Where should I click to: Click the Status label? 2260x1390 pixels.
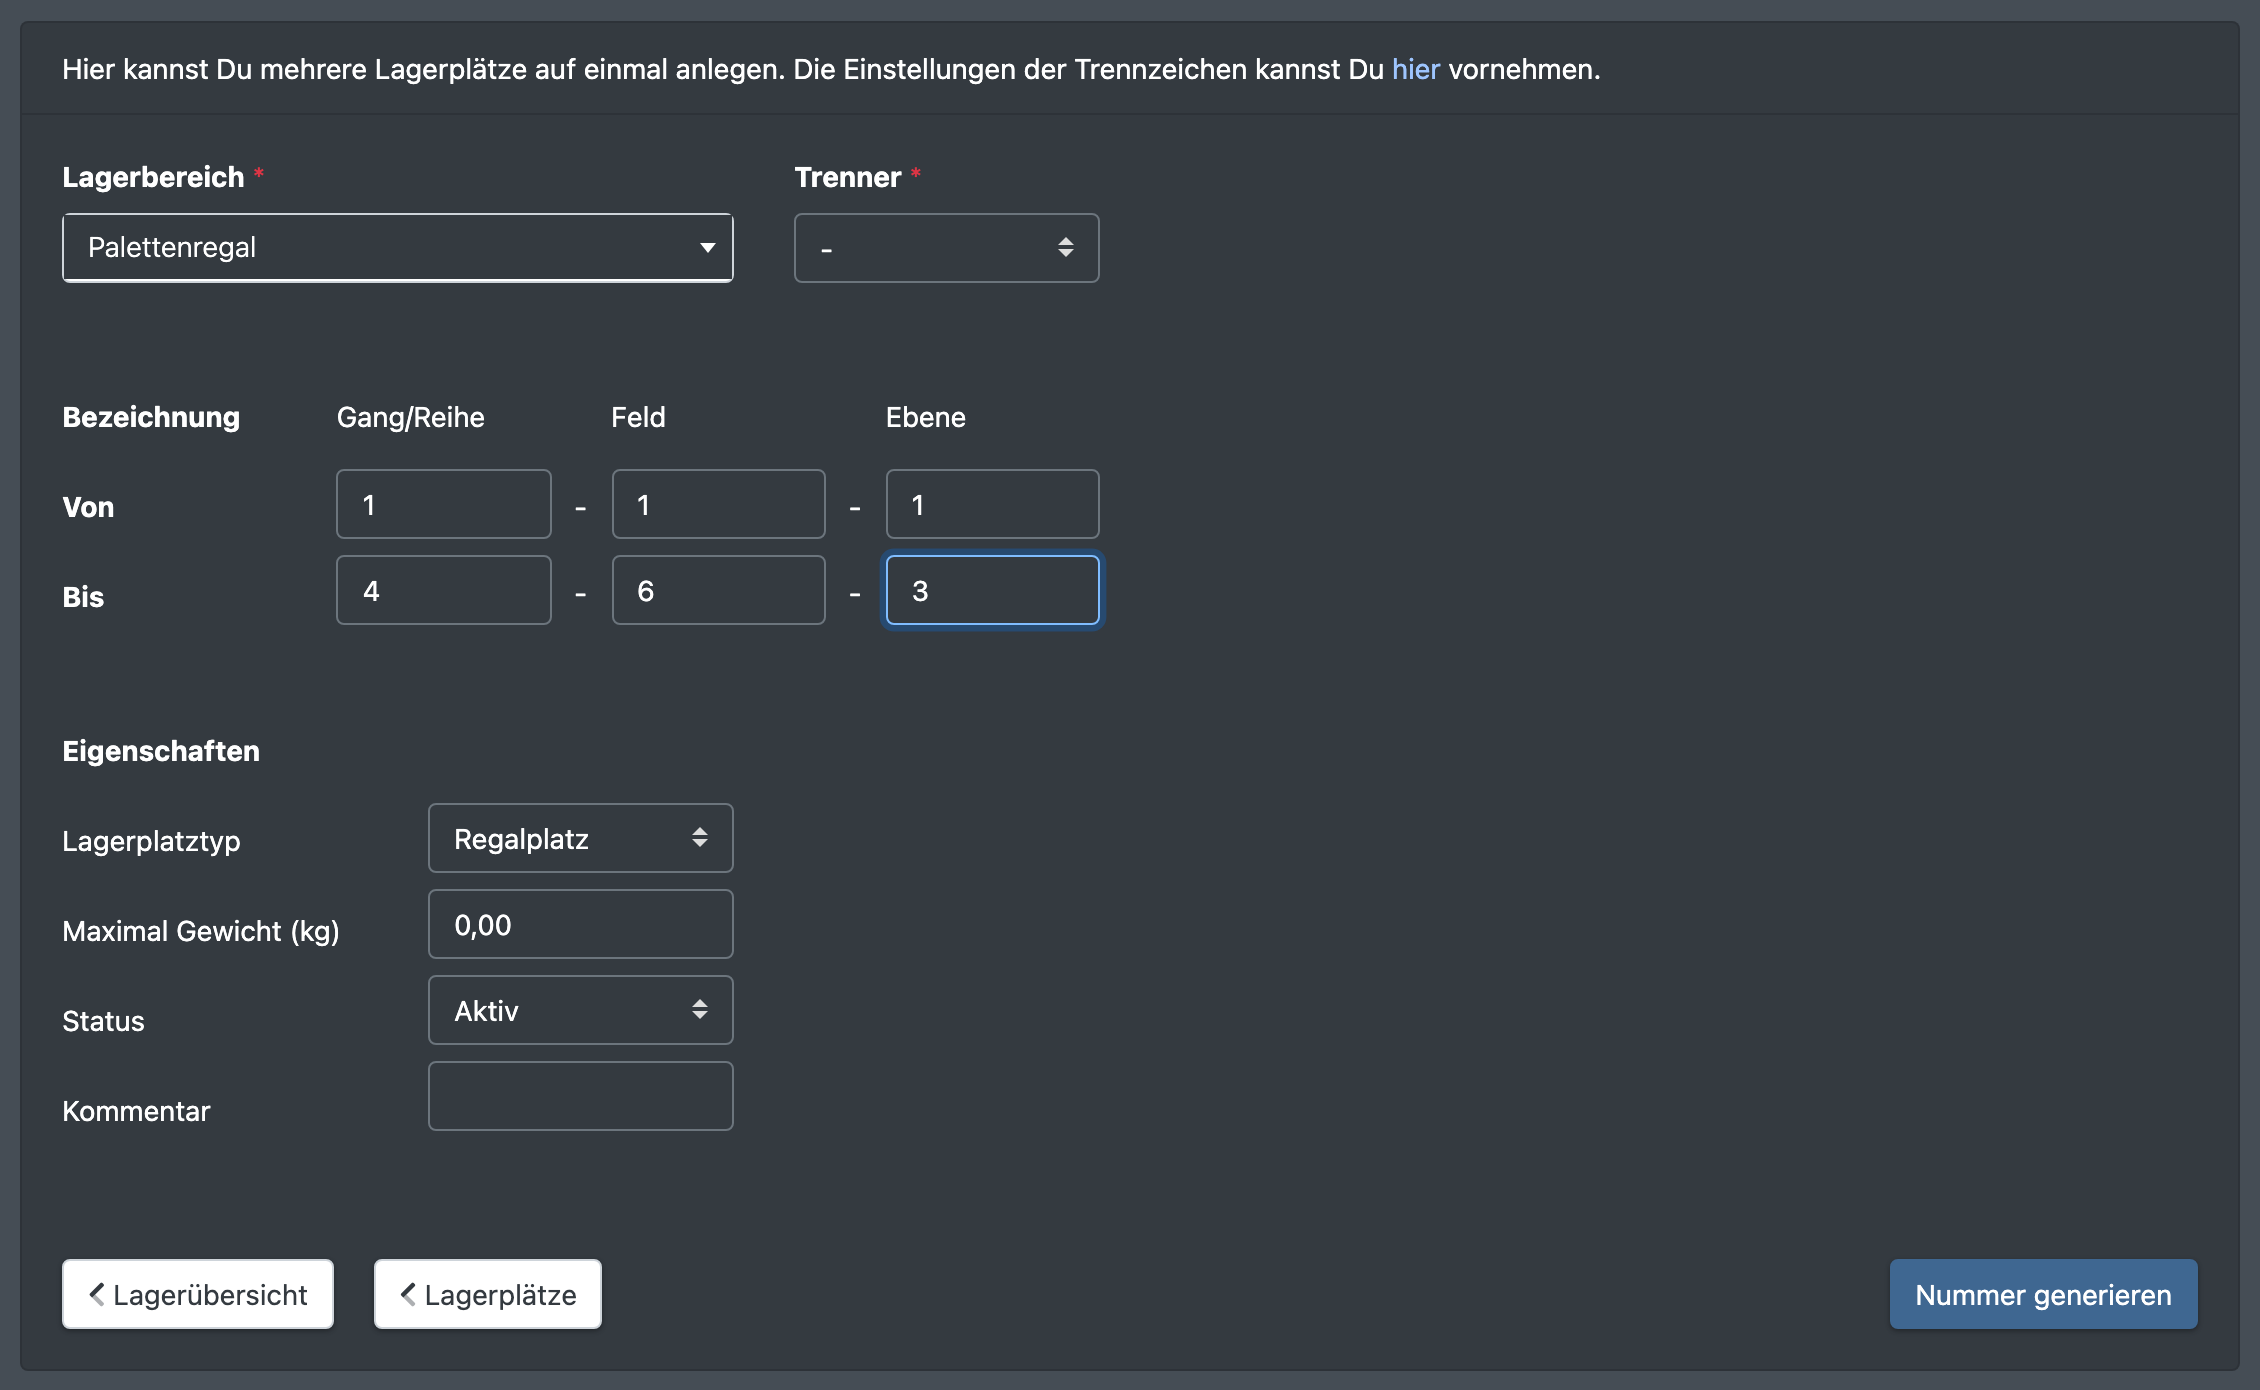point(103,1021)
